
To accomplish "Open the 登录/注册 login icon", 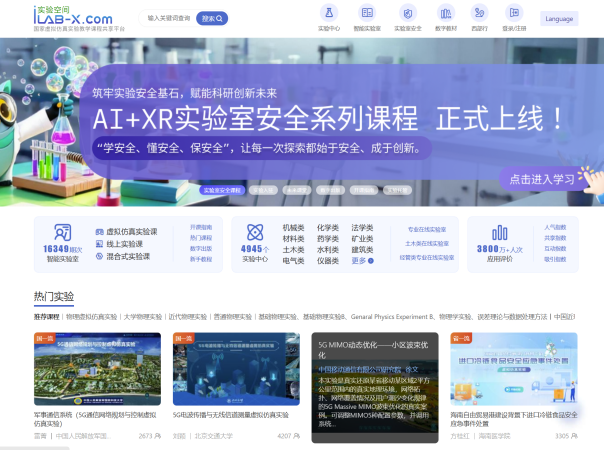I will pos(514,13).
